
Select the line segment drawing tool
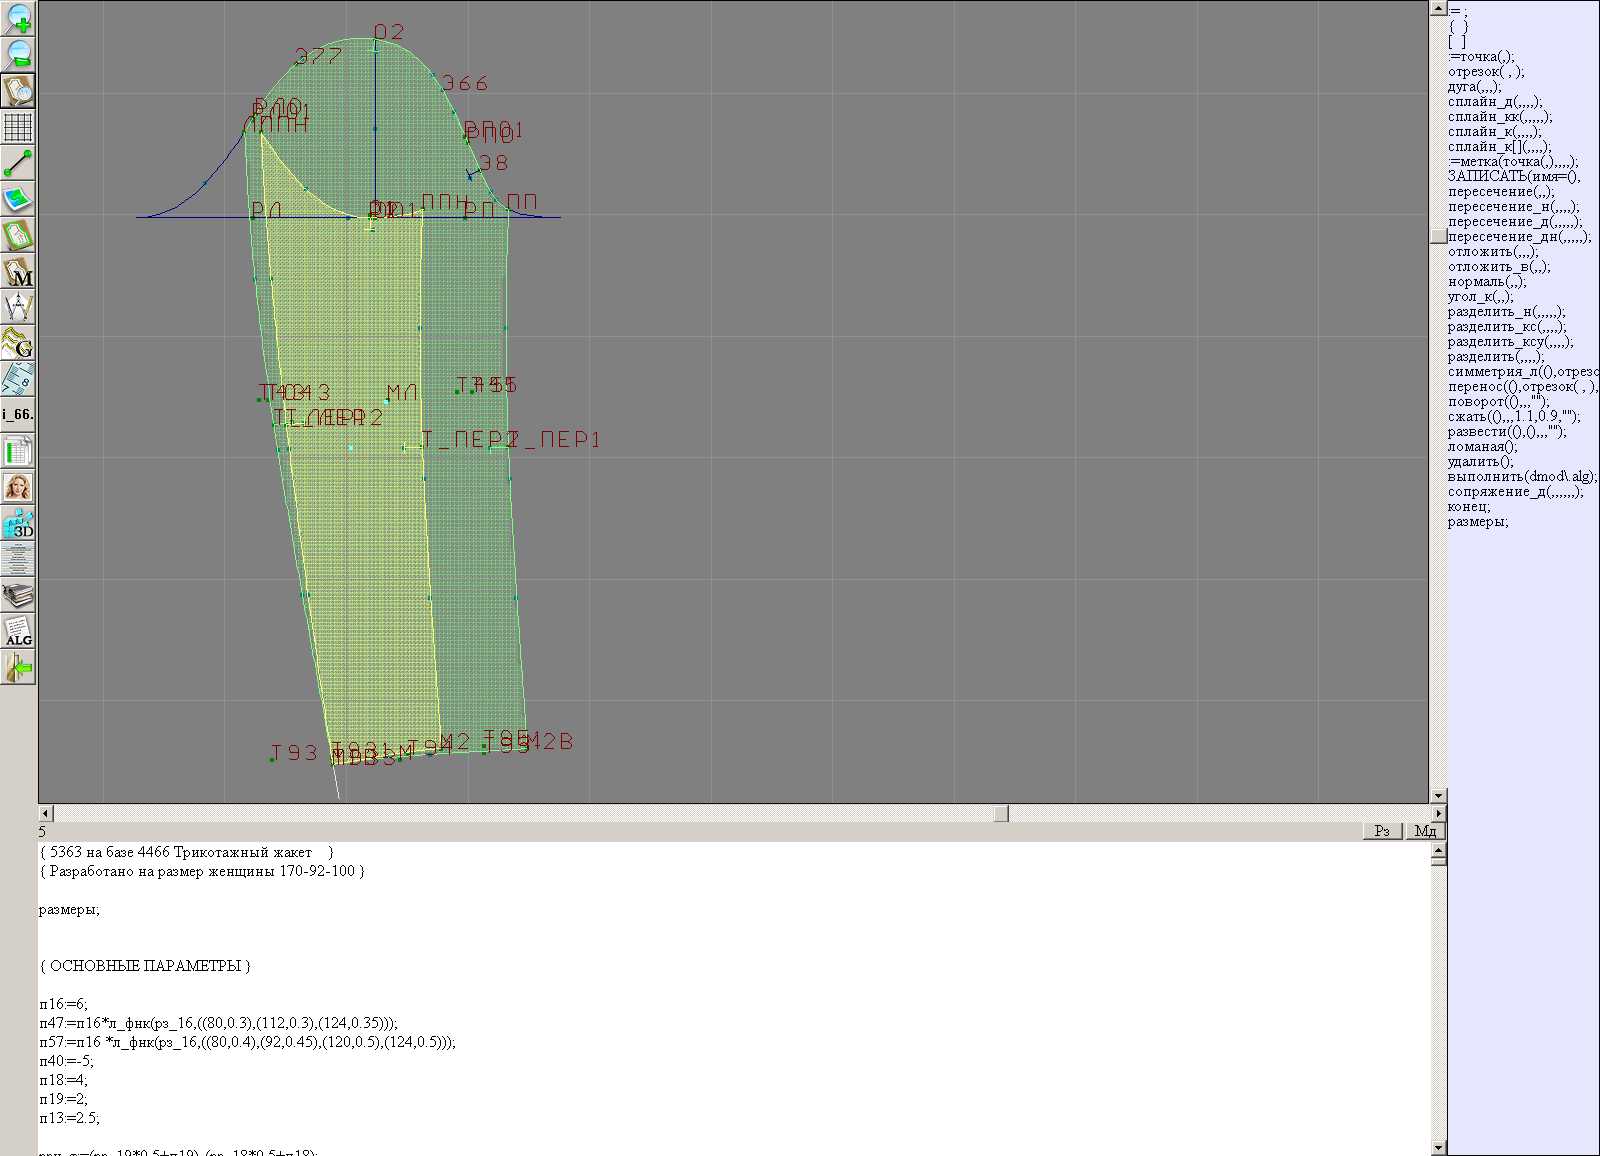click(18, 163)
